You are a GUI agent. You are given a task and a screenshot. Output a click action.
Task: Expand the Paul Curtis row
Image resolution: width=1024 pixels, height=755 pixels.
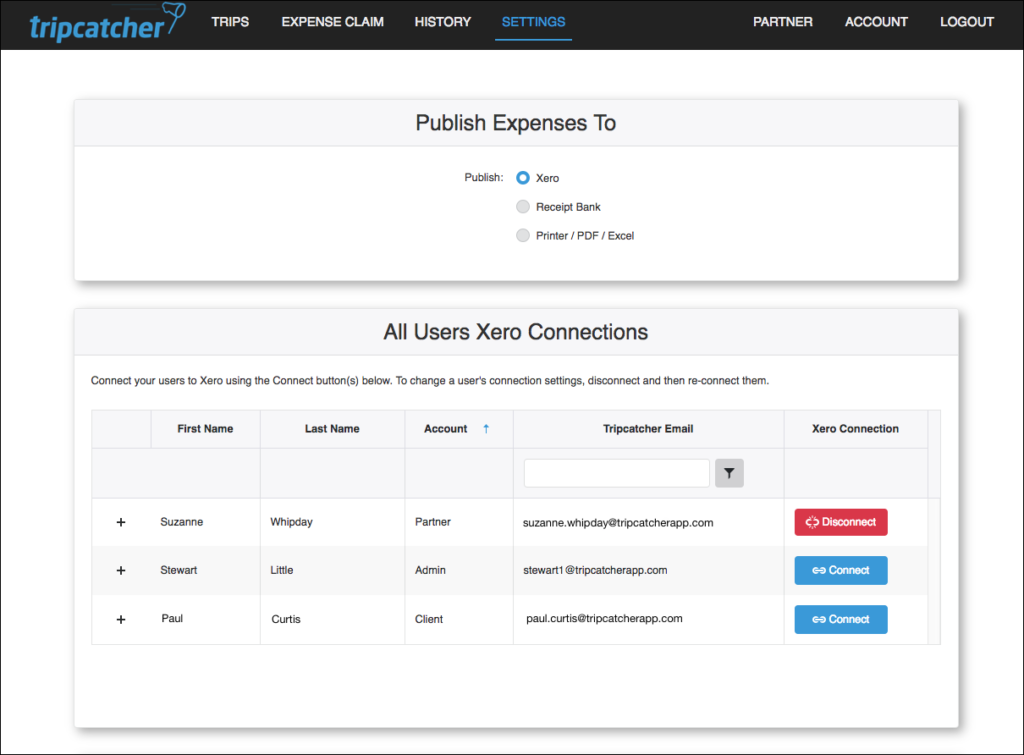point(121,619)
